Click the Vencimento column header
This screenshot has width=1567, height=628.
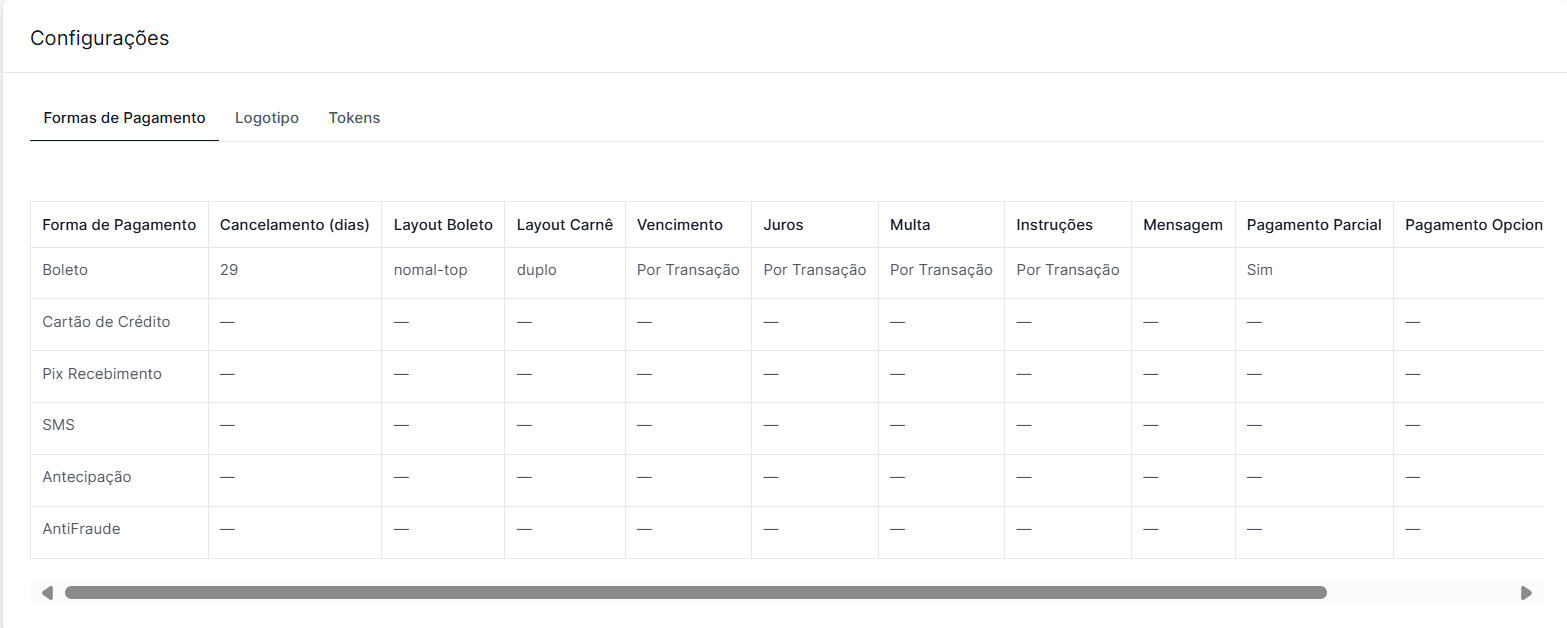coord(680,225)
